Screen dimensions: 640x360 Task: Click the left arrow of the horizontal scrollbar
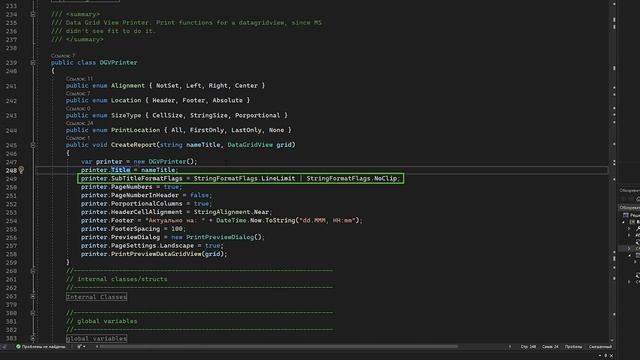pyautogui.click(x=97, y=347)
